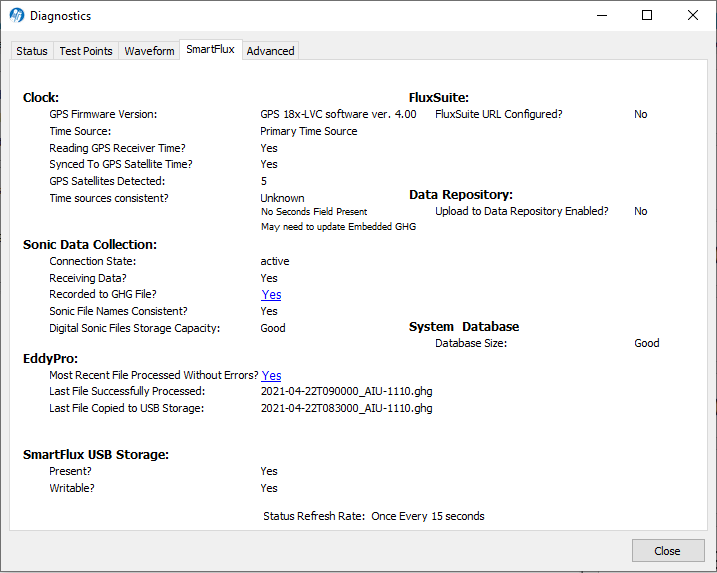
Task: Switch to the Status tab
Action: click(32, 51)
